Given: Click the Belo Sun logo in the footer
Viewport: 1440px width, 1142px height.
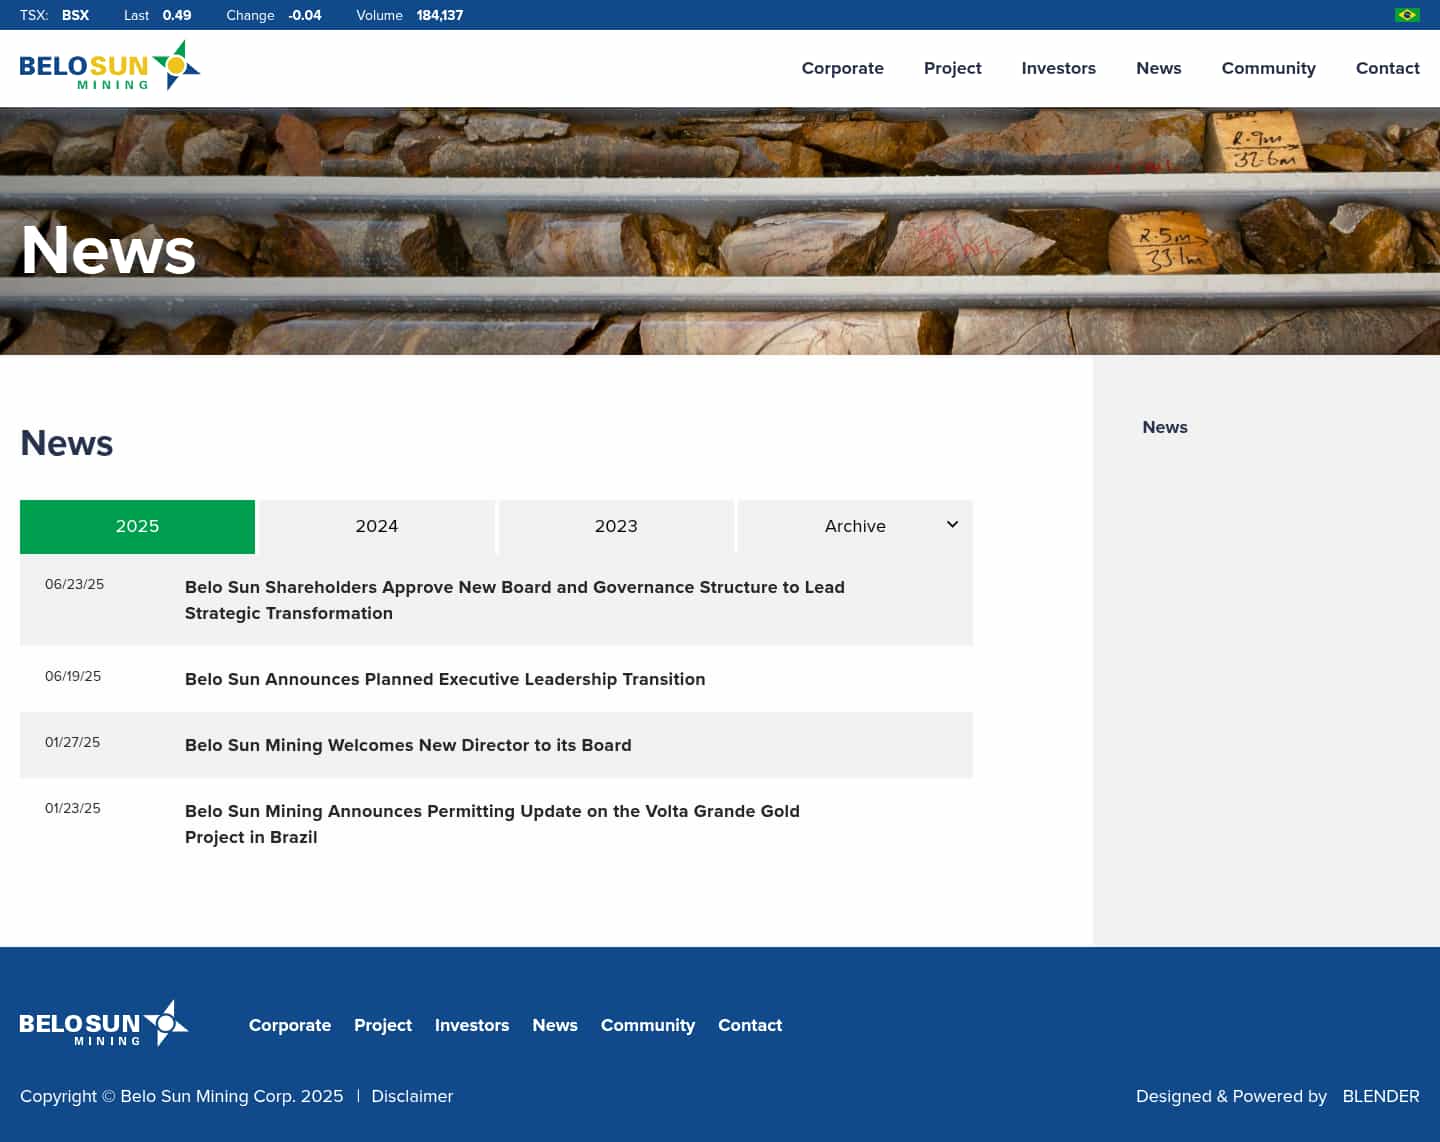Looking at the screenshot, I should click(104, 1023).
